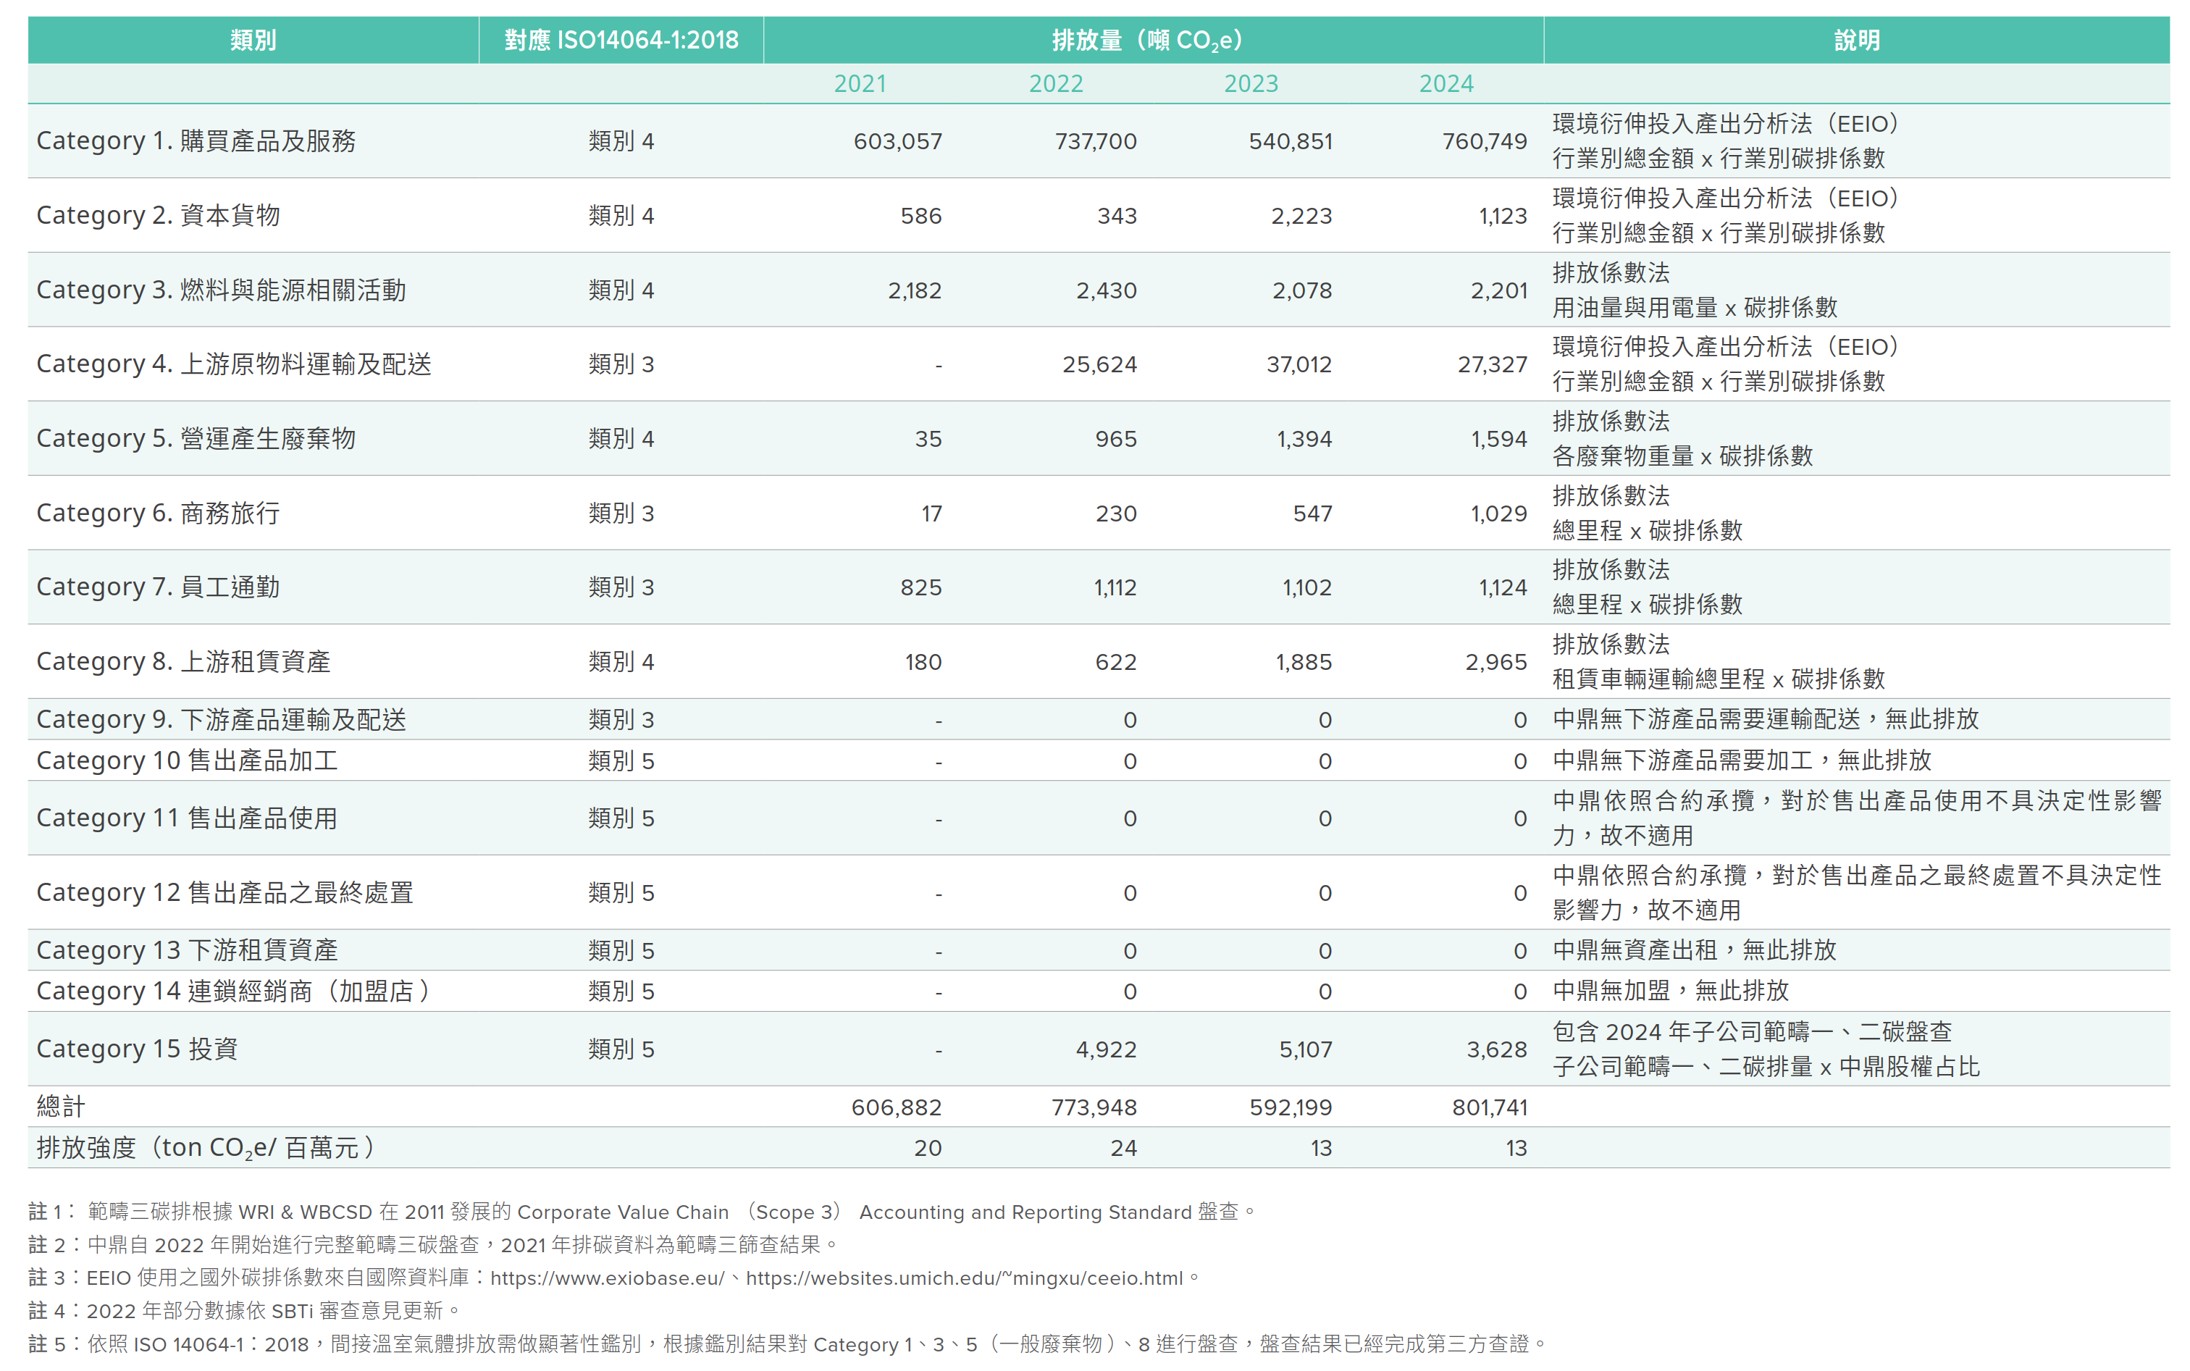
Task: Click the 總計 row label
Action: coord(61,1107)
